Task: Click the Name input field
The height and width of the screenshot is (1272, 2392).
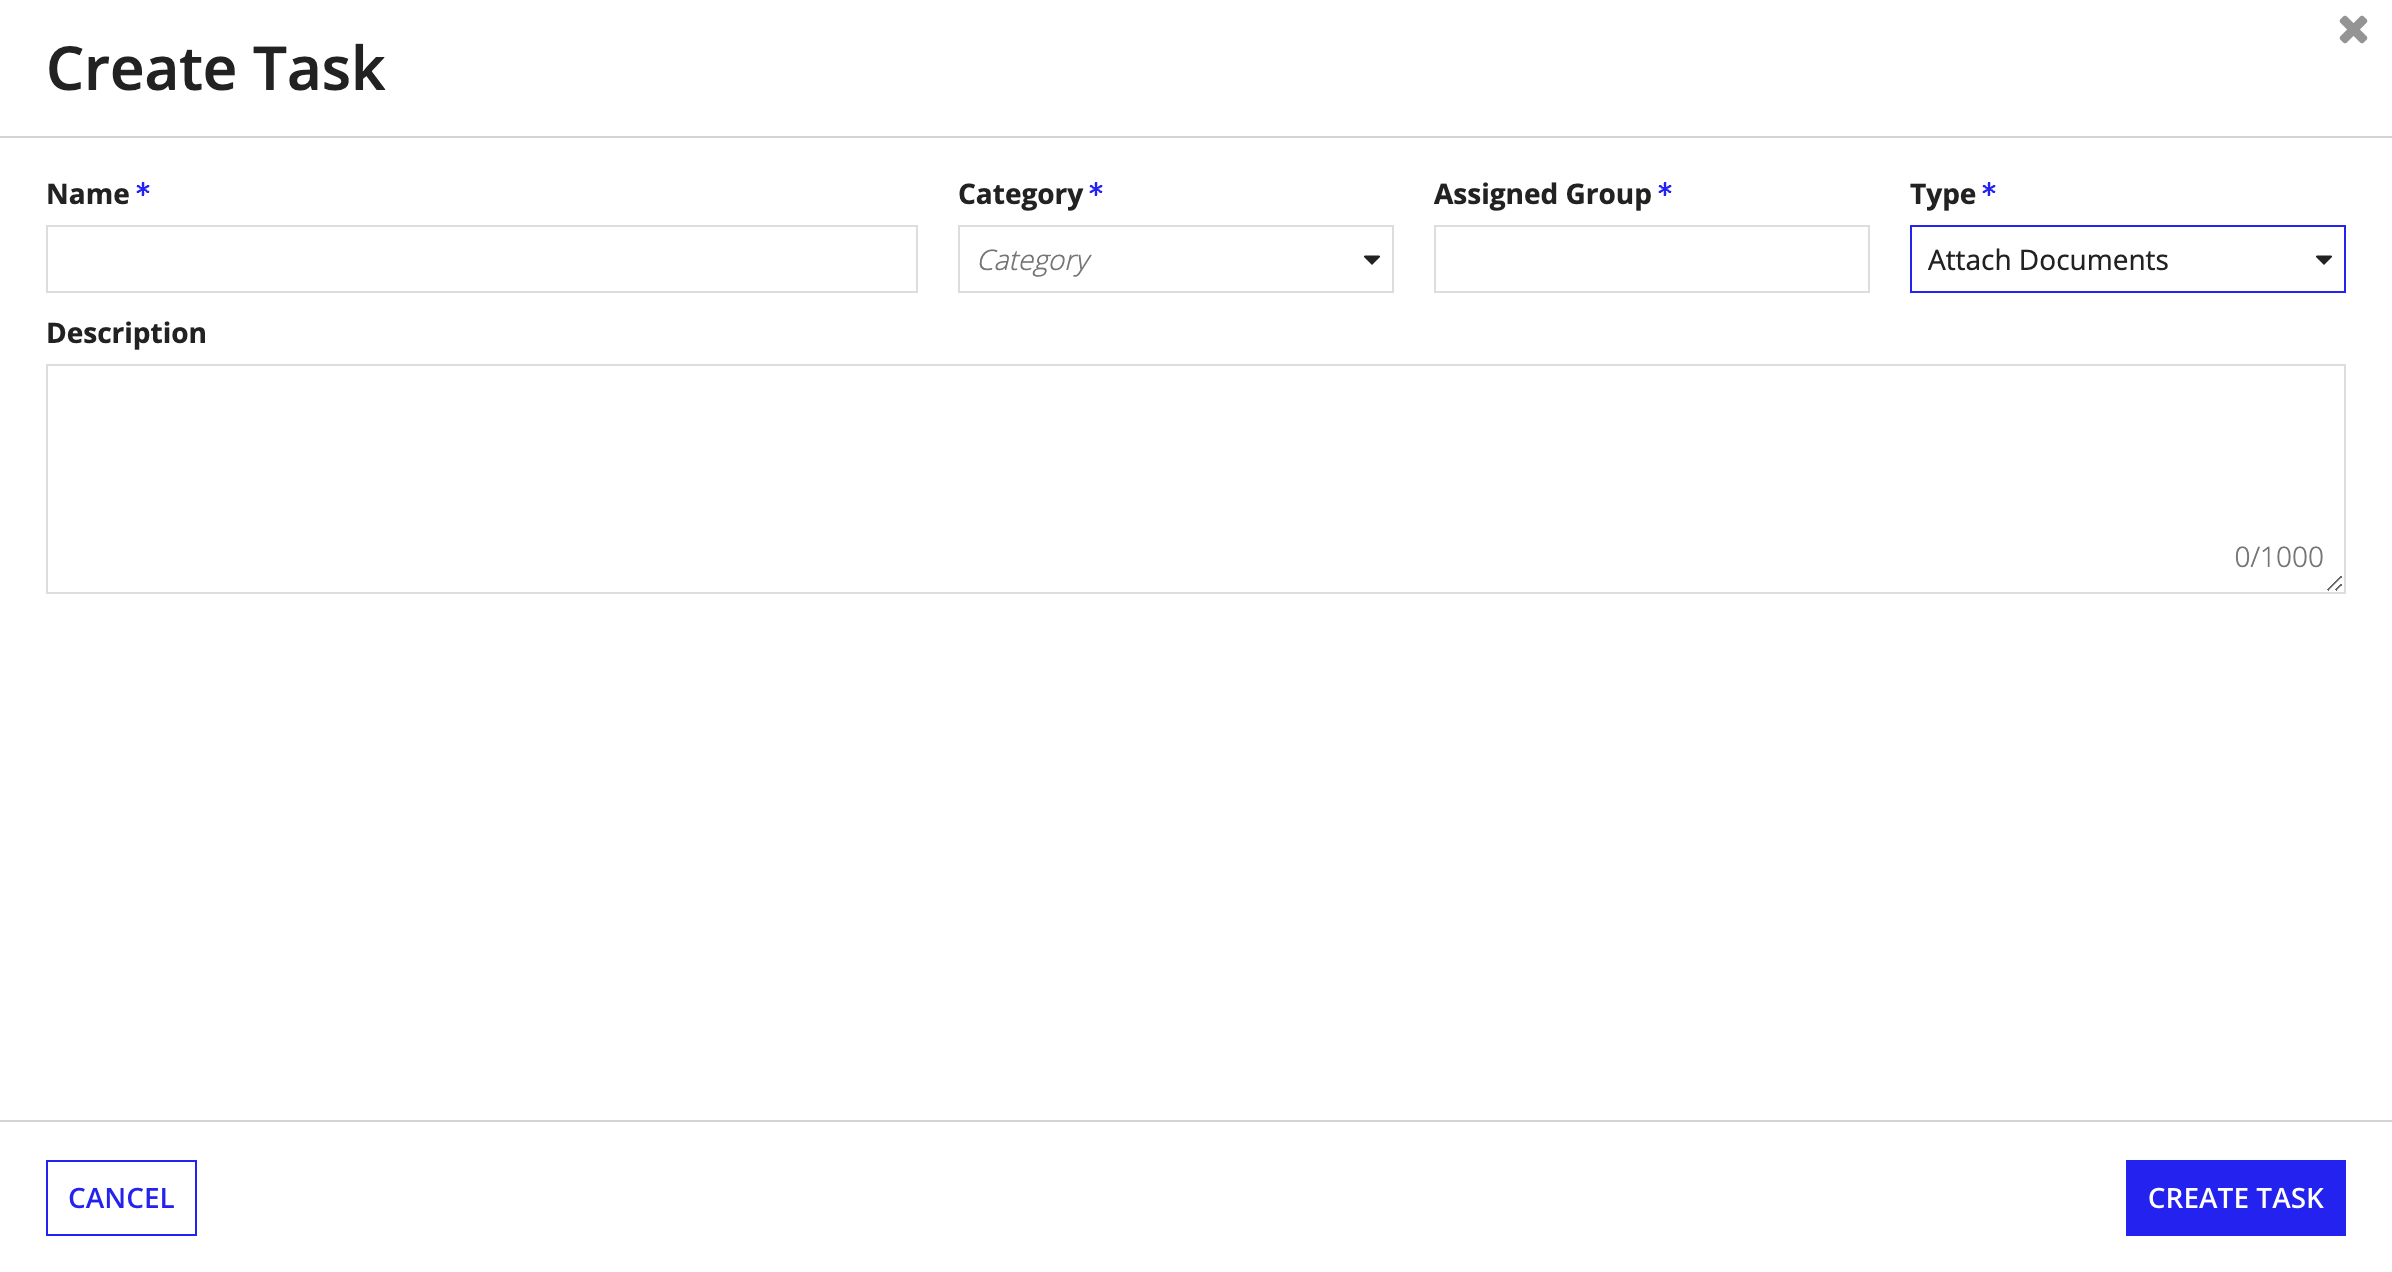Action: tap(483, 258)
